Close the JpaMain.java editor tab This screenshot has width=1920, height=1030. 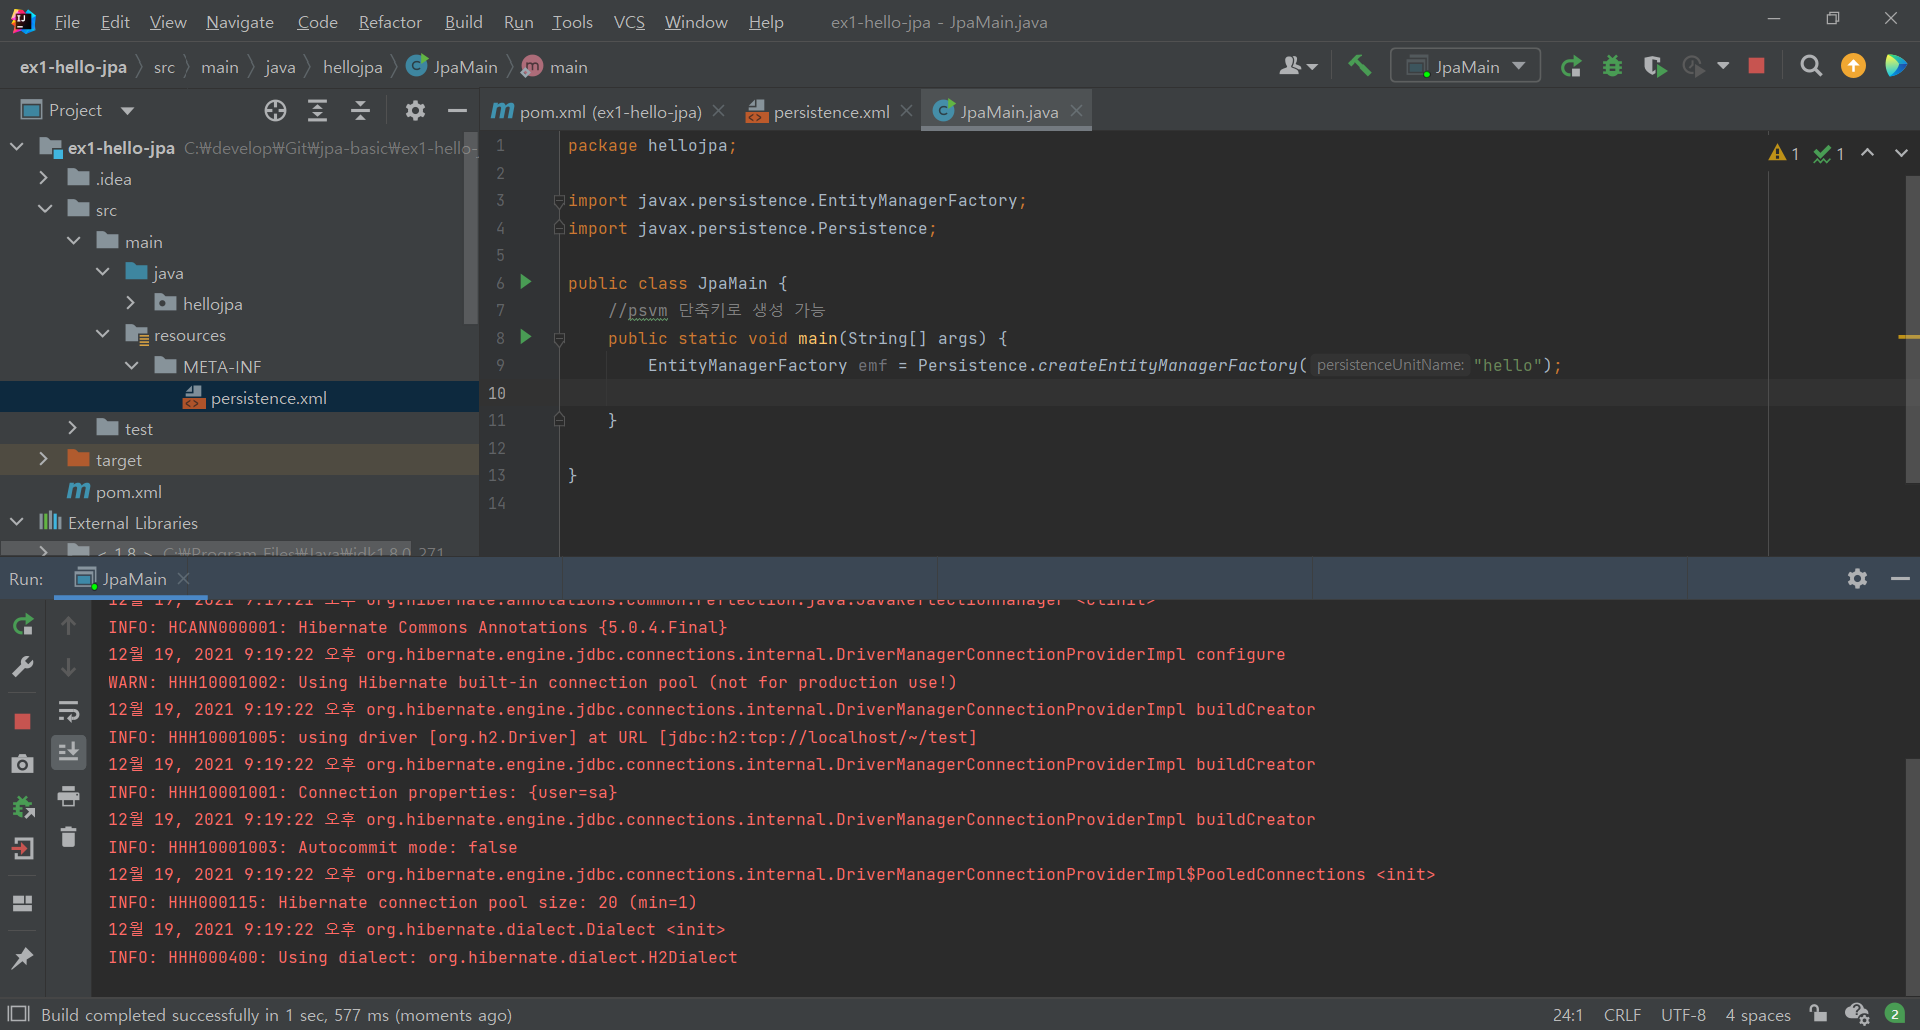(1076, 111)
